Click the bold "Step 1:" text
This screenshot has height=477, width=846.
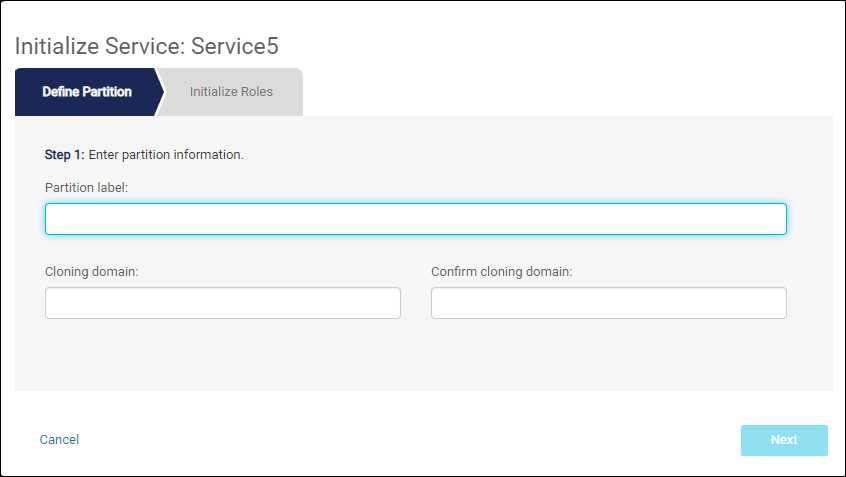(x=64, y=155)
